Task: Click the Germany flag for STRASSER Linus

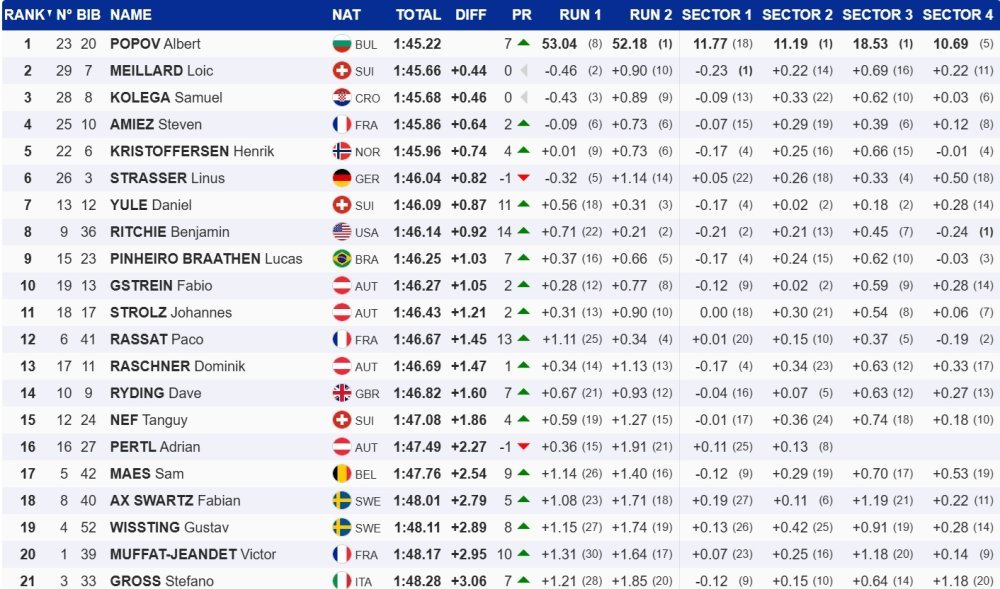Action: click(x=342, y=178)
